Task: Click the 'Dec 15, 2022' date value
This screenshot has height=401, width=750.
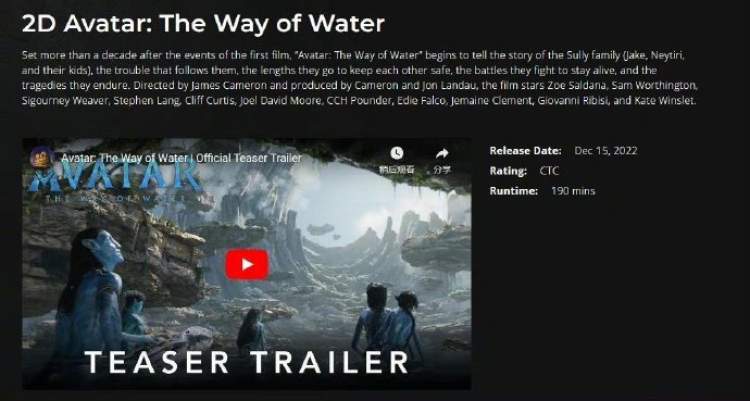Action: pos(606,151)
